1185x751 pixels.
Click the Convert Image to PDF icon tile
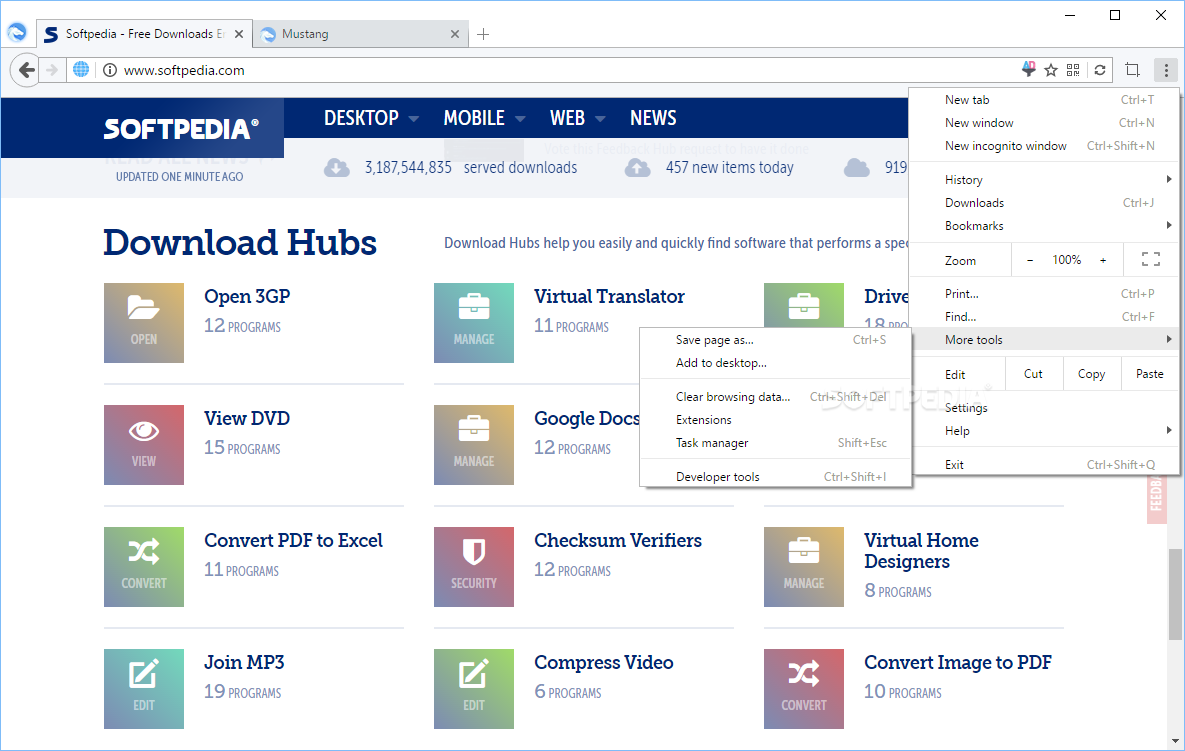click(x=803, y=688)
